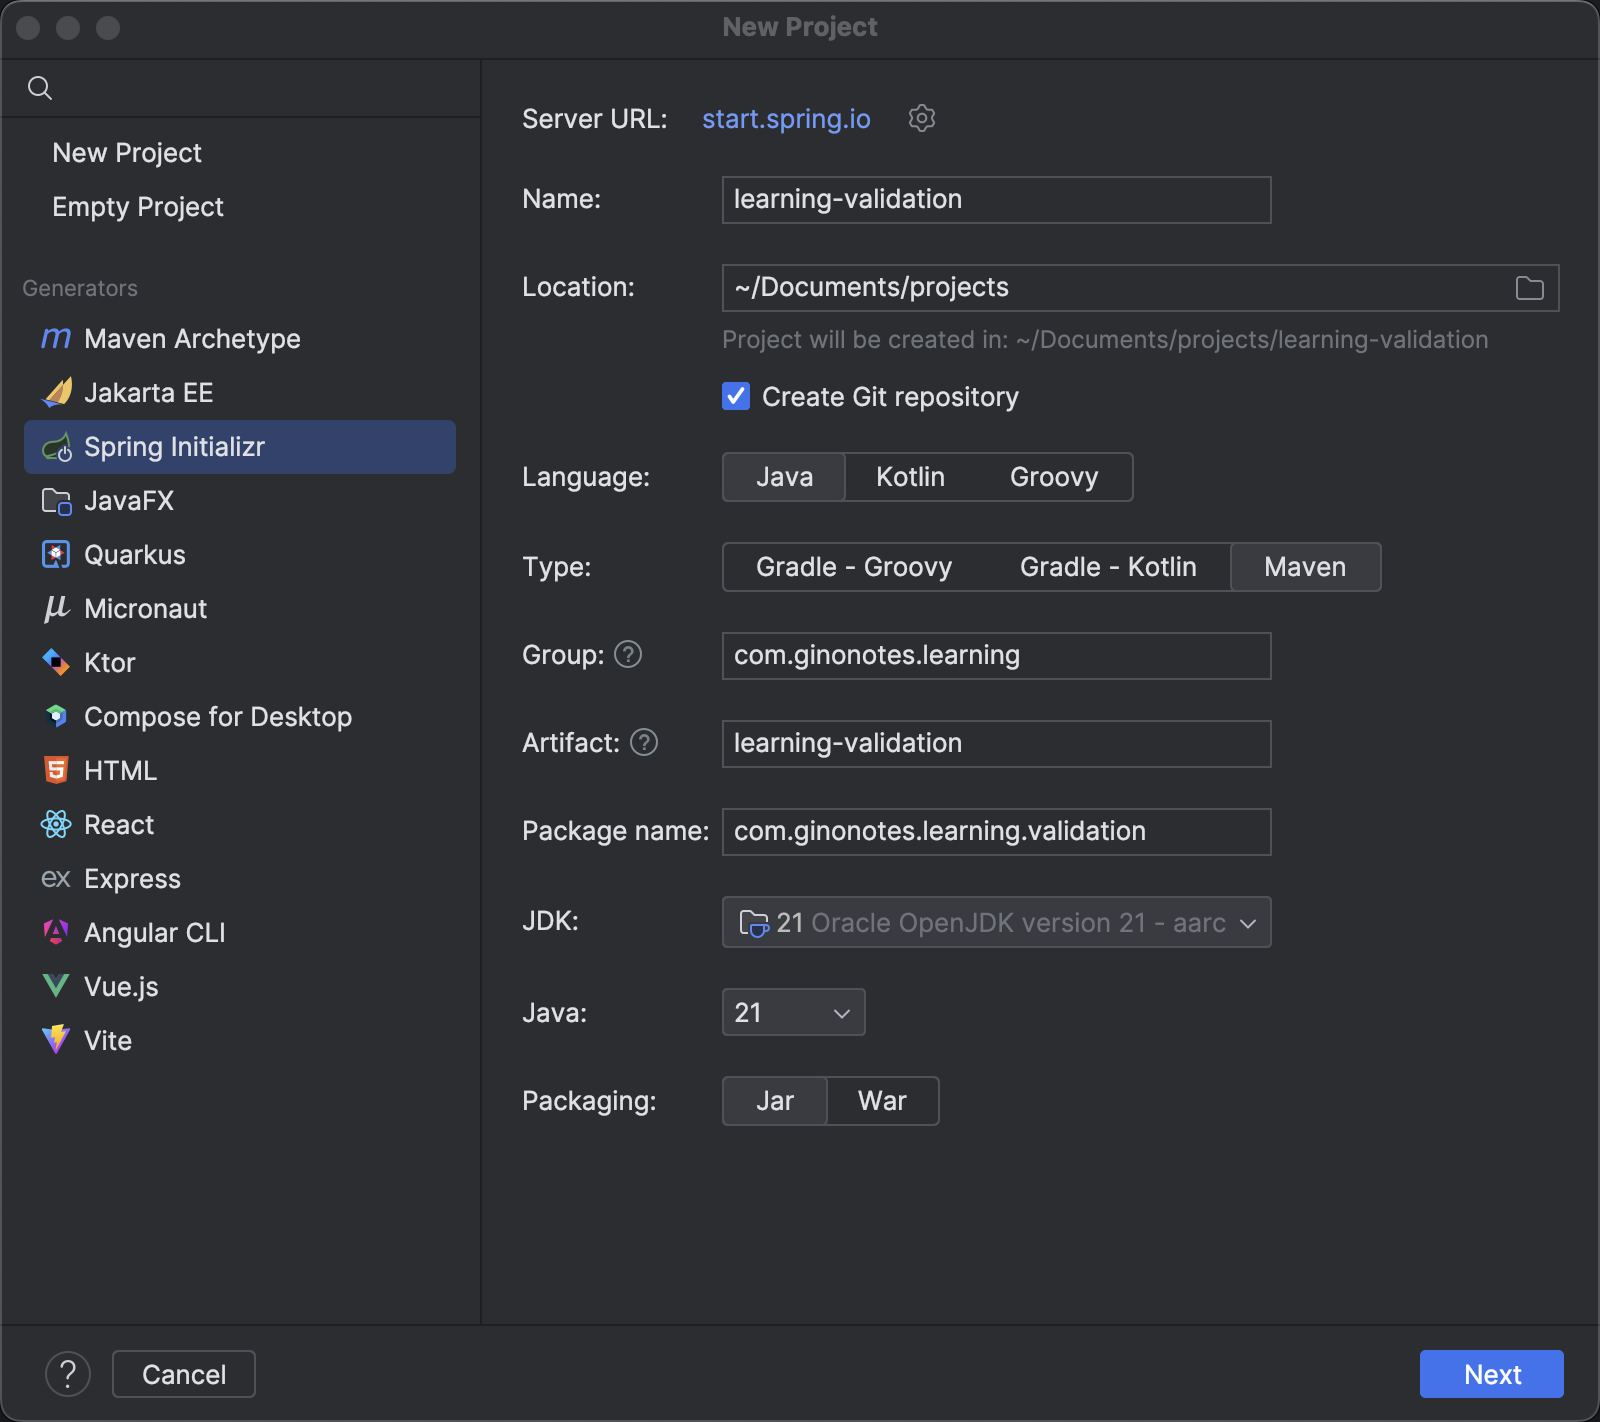Click the Spring Initializr generator label
The width and height of the screenshot is (1600, 1422).
click(174, 447)
